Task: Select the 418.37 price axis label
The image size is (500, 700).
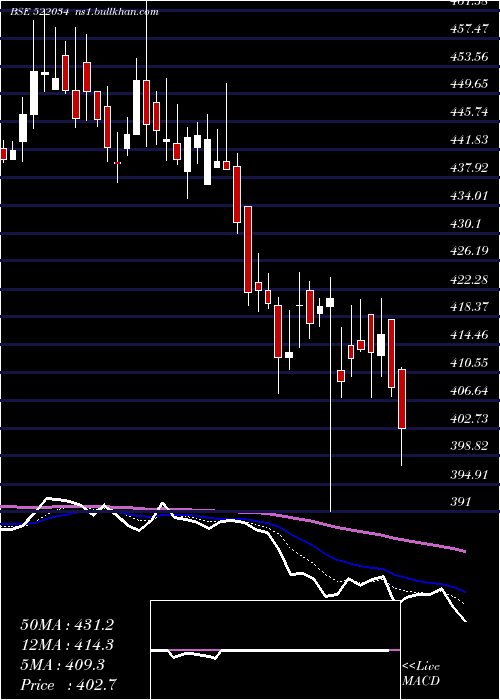Action: pyautogui.click(x=469, y=307)
